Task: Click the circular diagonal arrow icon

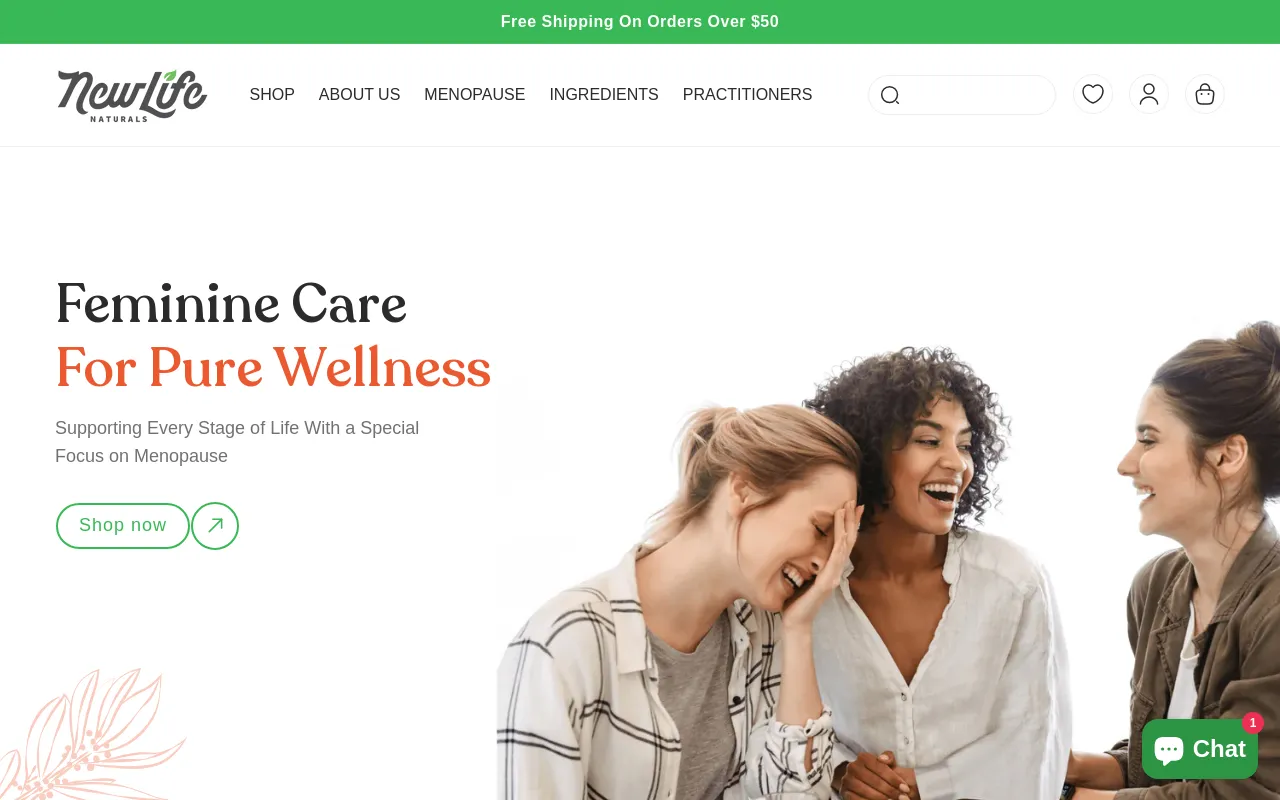Action: [215, 526]
